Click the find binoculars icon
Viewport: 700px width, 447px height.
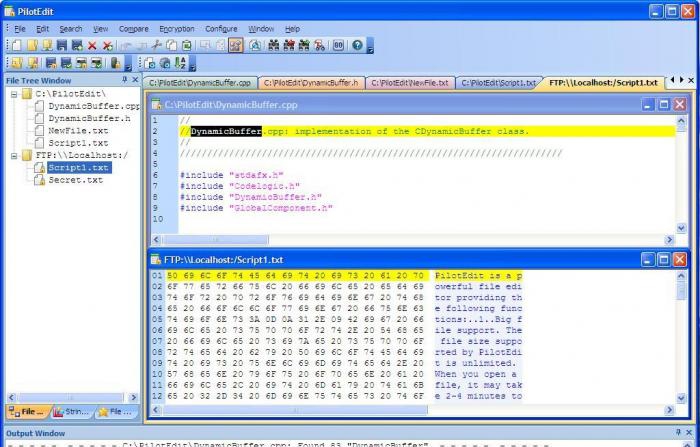pyautogui.click(x=274, y=45)
